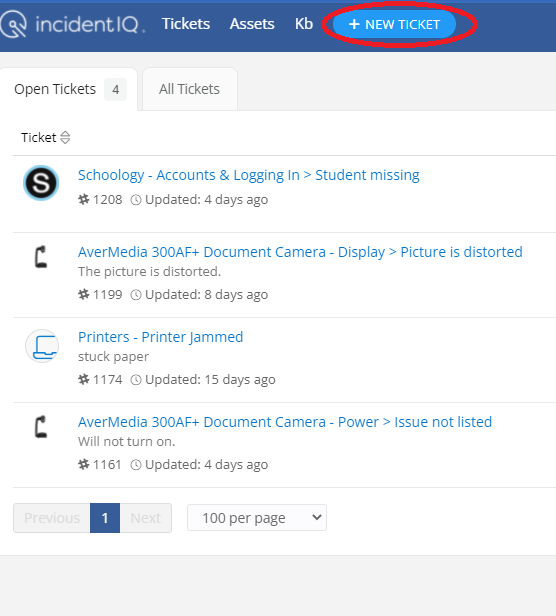Screen dimensions: 556x616
Task: Open the 100 per page dropdown
Action: pyautogui.click(x=257, y=518)
